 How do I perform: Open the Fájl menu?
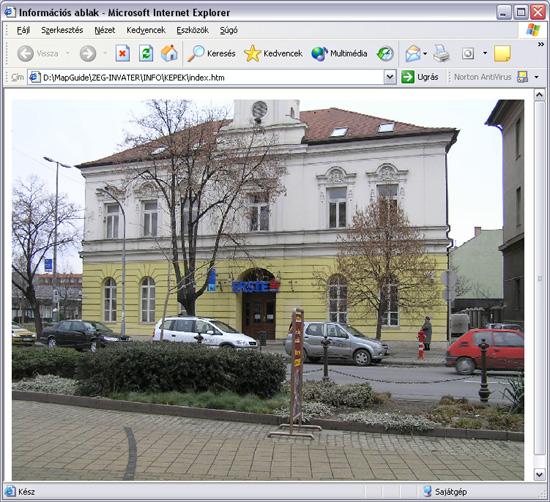pos(23,31)
